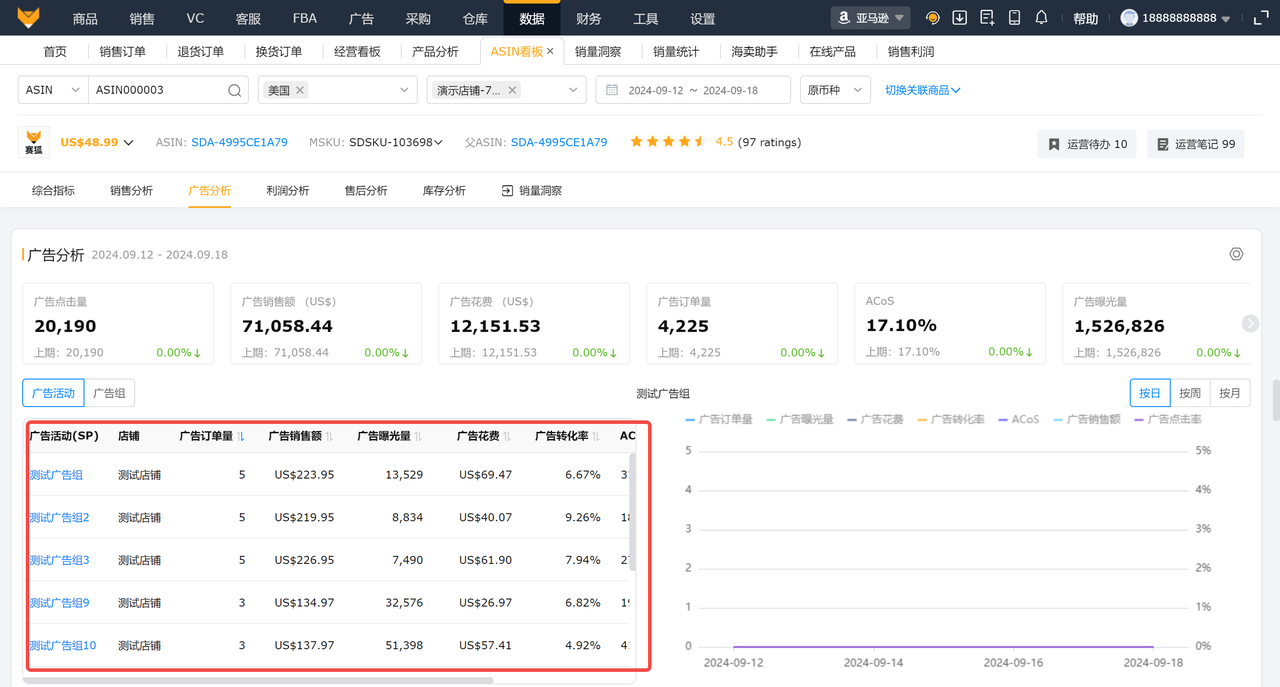Switch chart view to 按月
Image resolution: width=1280 pixels, height=687 pixels.
point(1229,393)
